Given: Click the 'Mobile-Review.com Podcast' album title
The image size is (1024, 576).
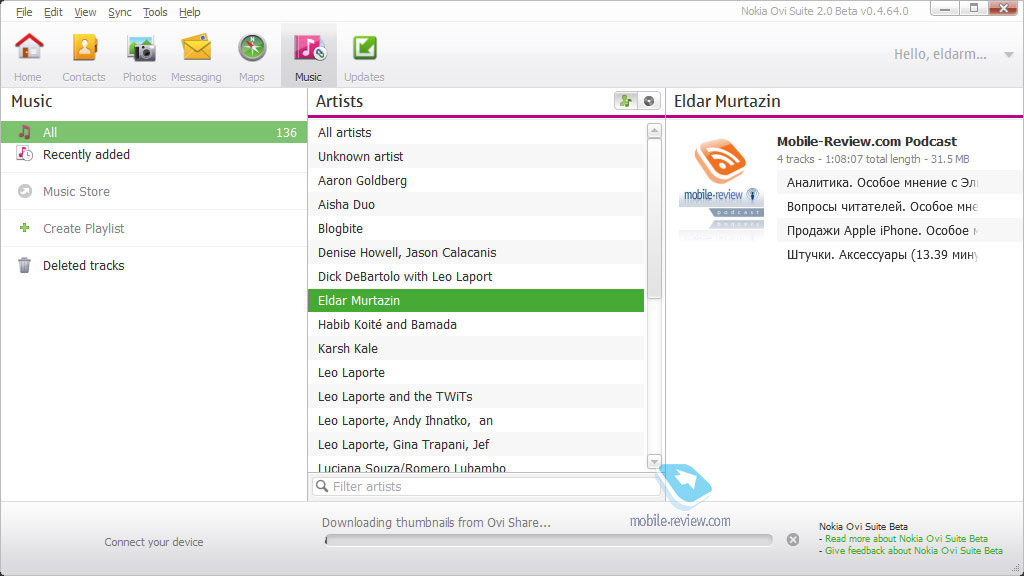Looking at the screenshot, I should (867, 142).
